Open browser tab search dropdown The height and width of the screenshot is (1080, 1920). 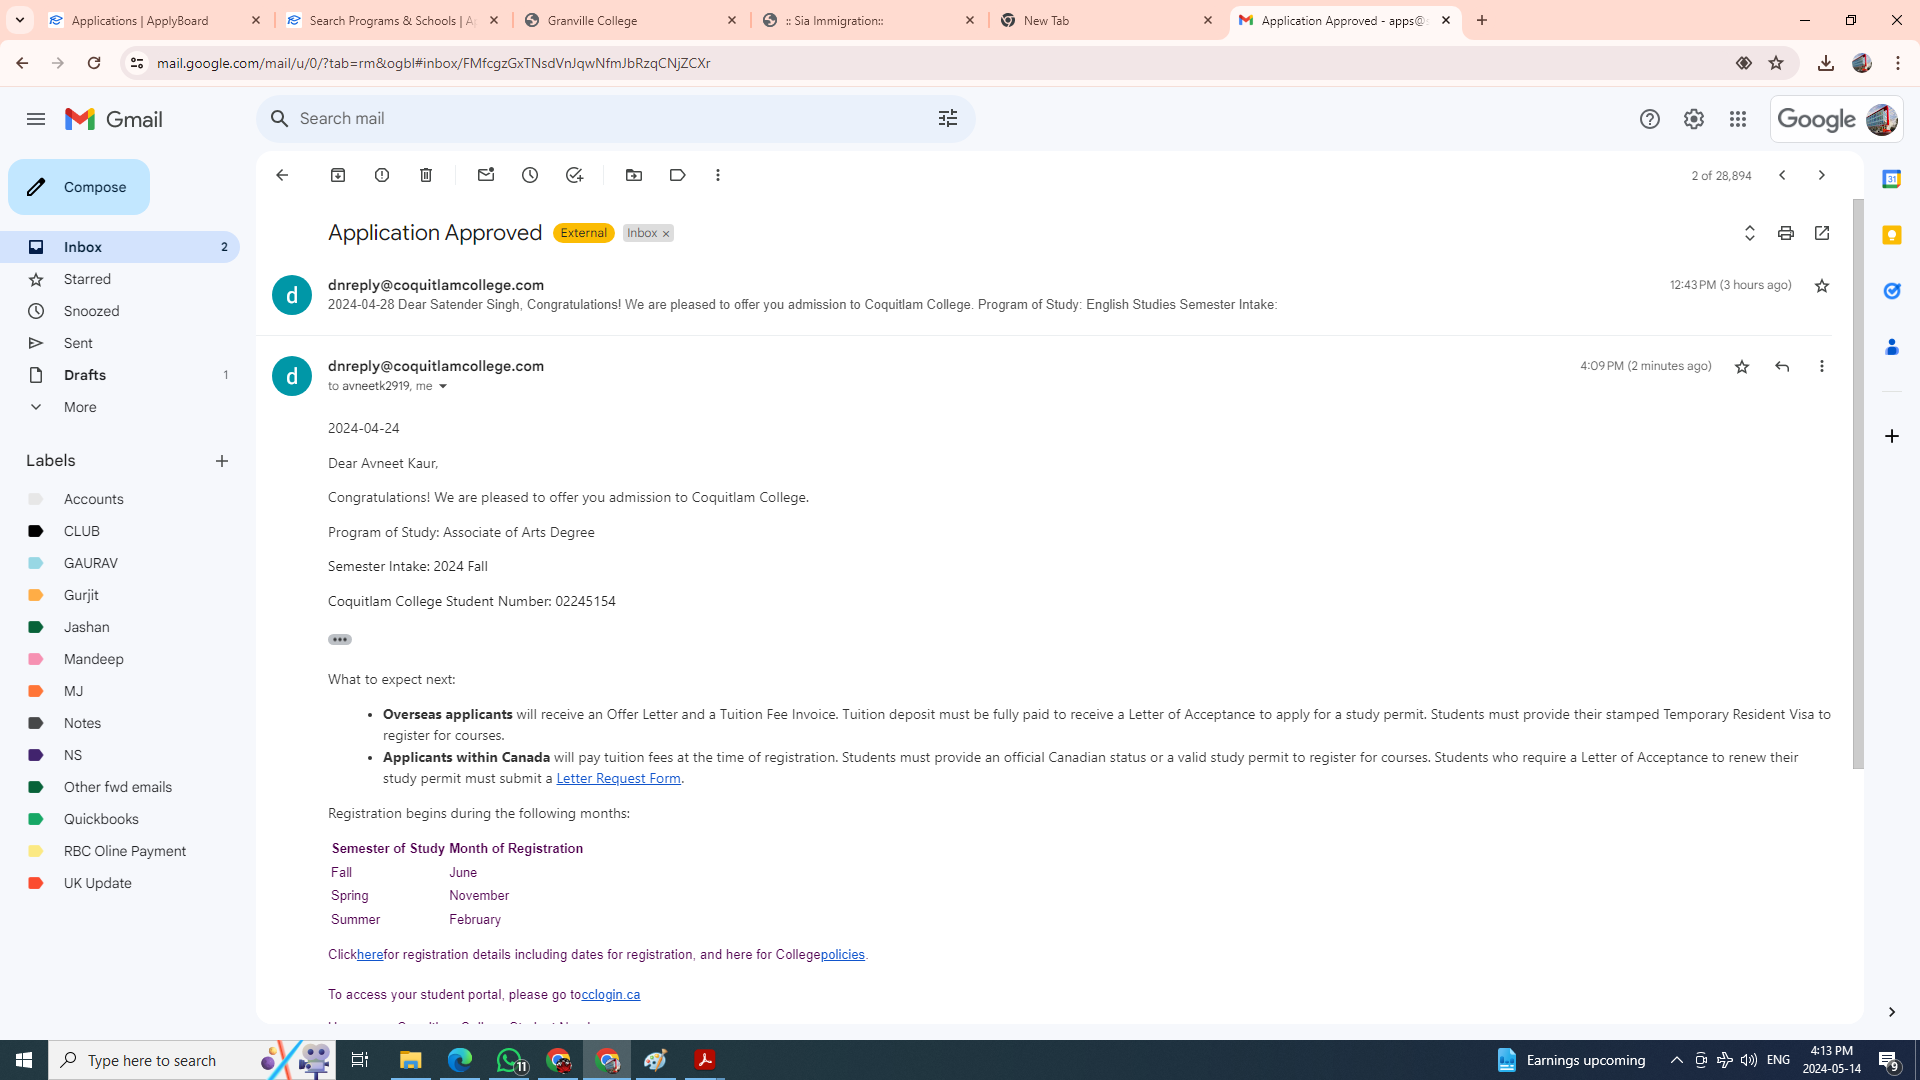click(20, 20)
